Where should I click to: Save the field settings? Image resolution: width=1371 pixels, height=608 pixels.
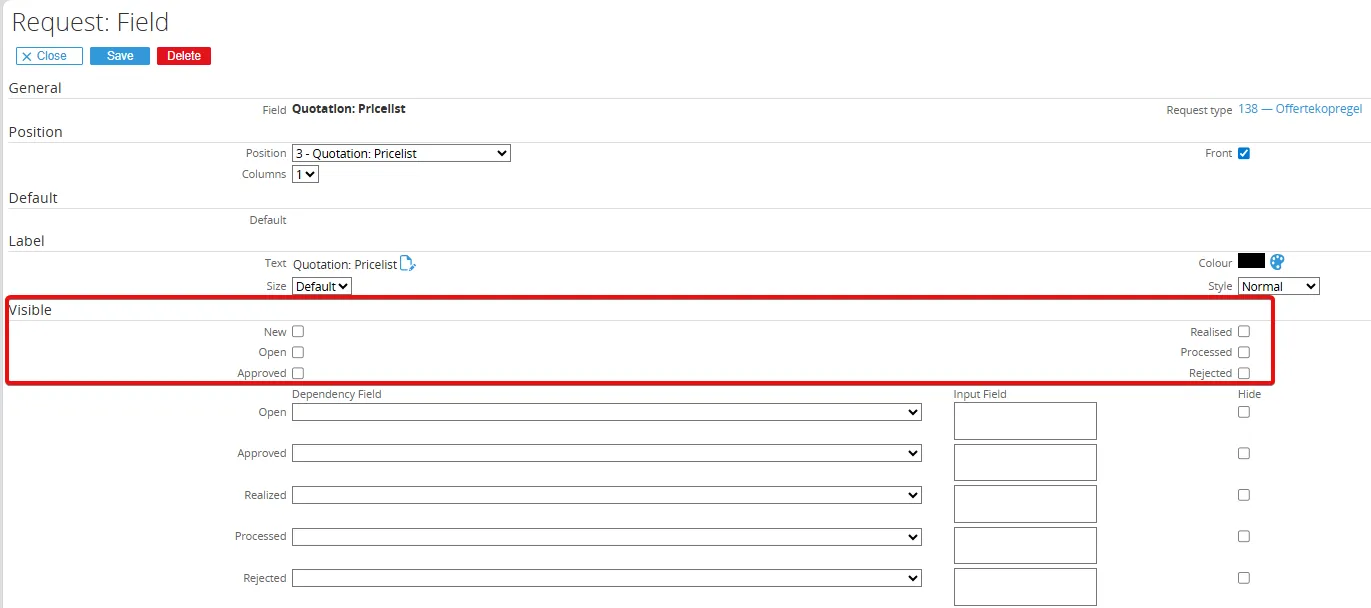pos(120,56)
